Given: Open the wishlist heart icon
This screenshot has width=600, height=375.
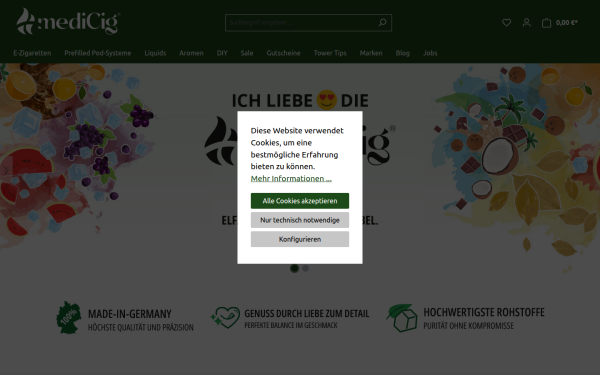Looking at the screenshot, I should (x=506, y=23).
